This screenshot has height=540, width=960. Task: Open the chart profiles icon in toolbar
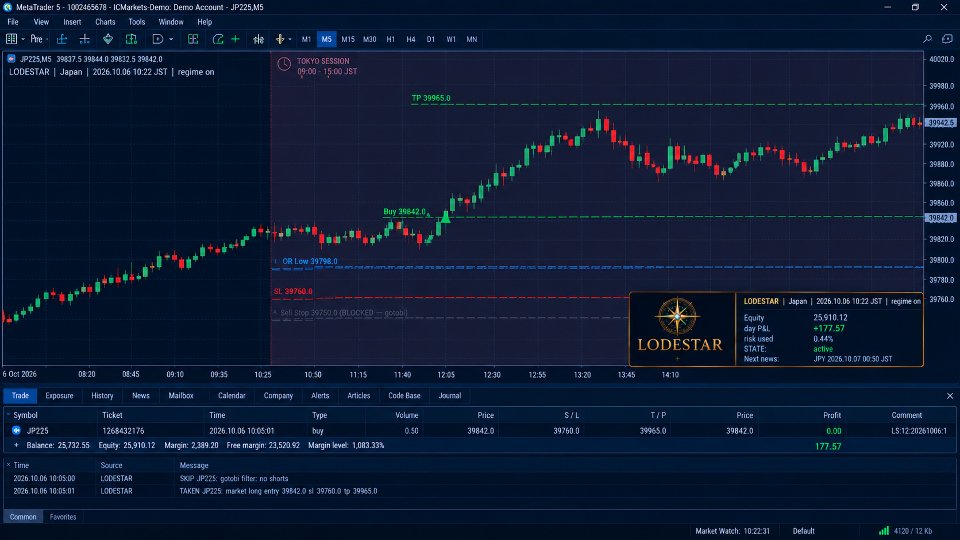(11, 39)
